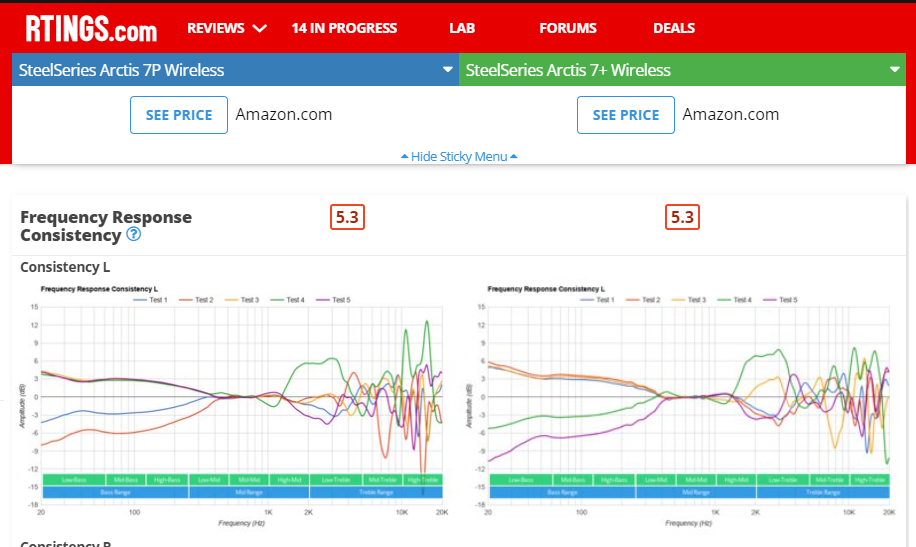This screenshot has height=547, width=916.
Task: Click SEE PRICE for Arctis 7+ Wireless
Action: tap(626, 115)
